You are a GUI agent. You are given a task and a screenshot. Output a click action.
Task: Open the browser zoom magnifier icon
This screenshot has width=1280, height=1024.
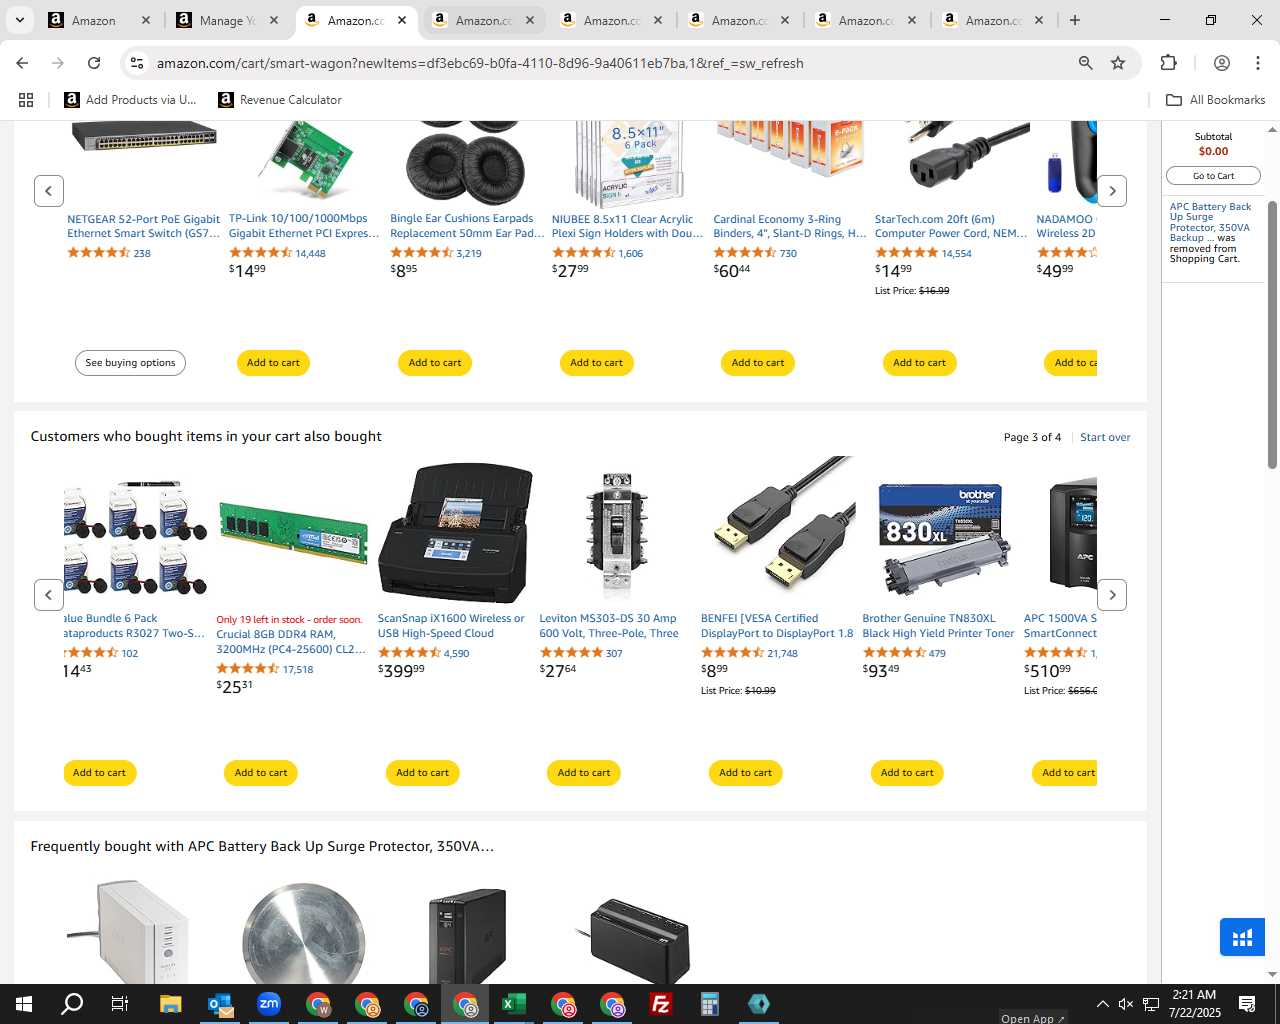[1085, 63]
